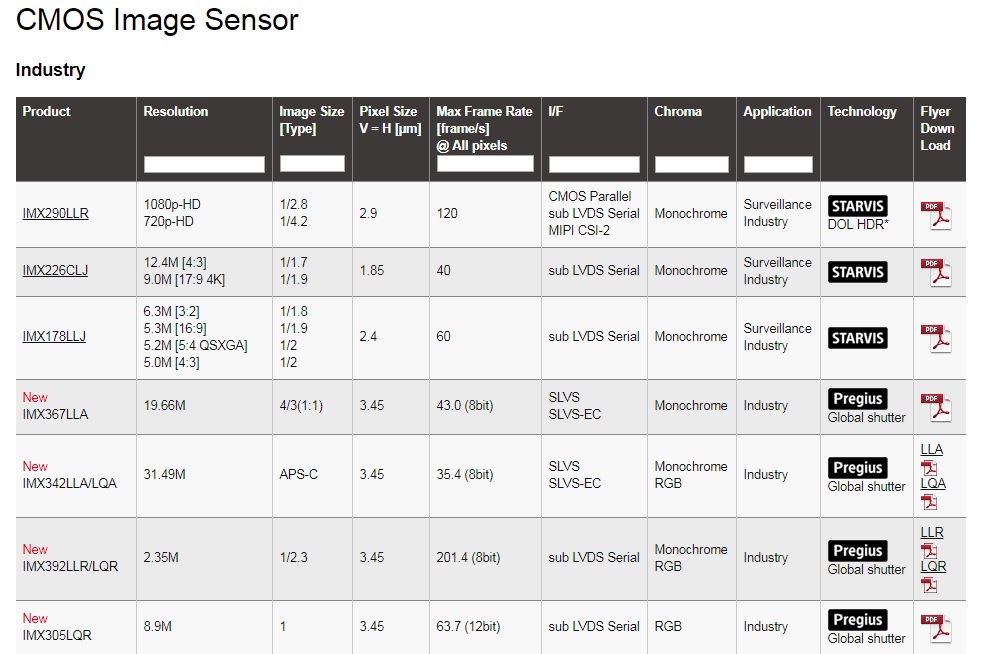Focus the Resolution filter box

click(x=204, y=164)
